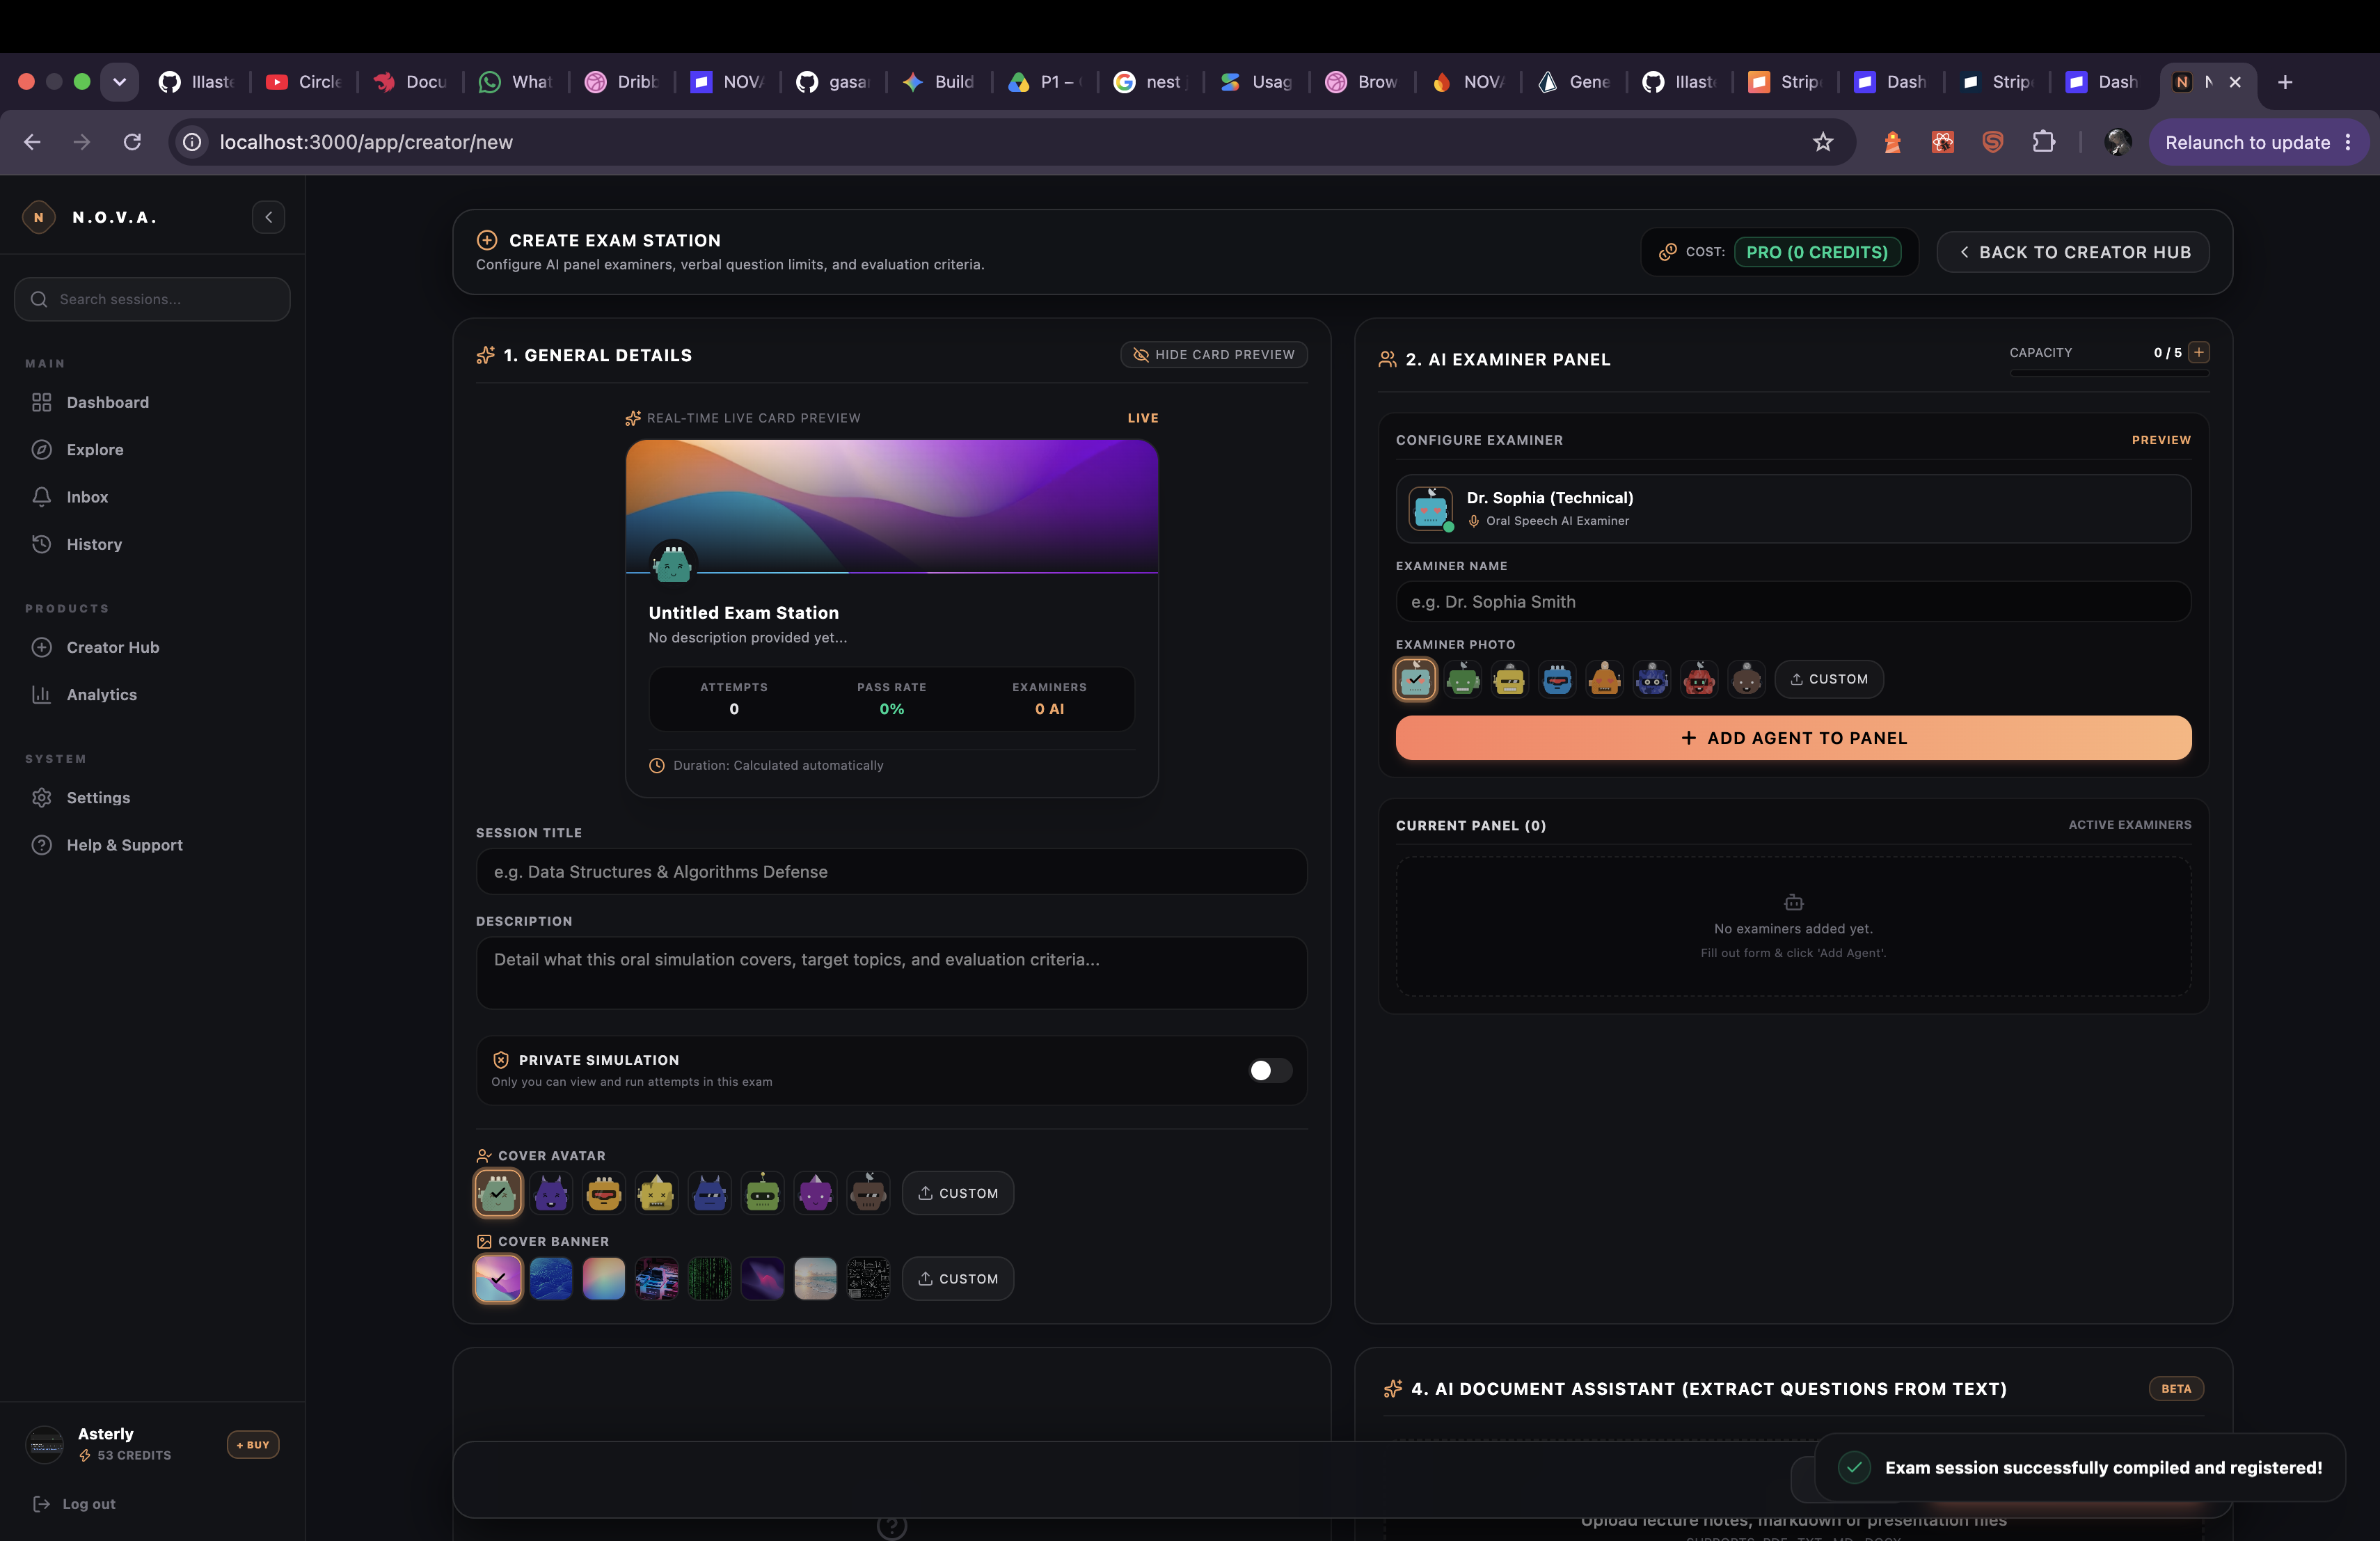Click into the Description text area

point(892,973)
